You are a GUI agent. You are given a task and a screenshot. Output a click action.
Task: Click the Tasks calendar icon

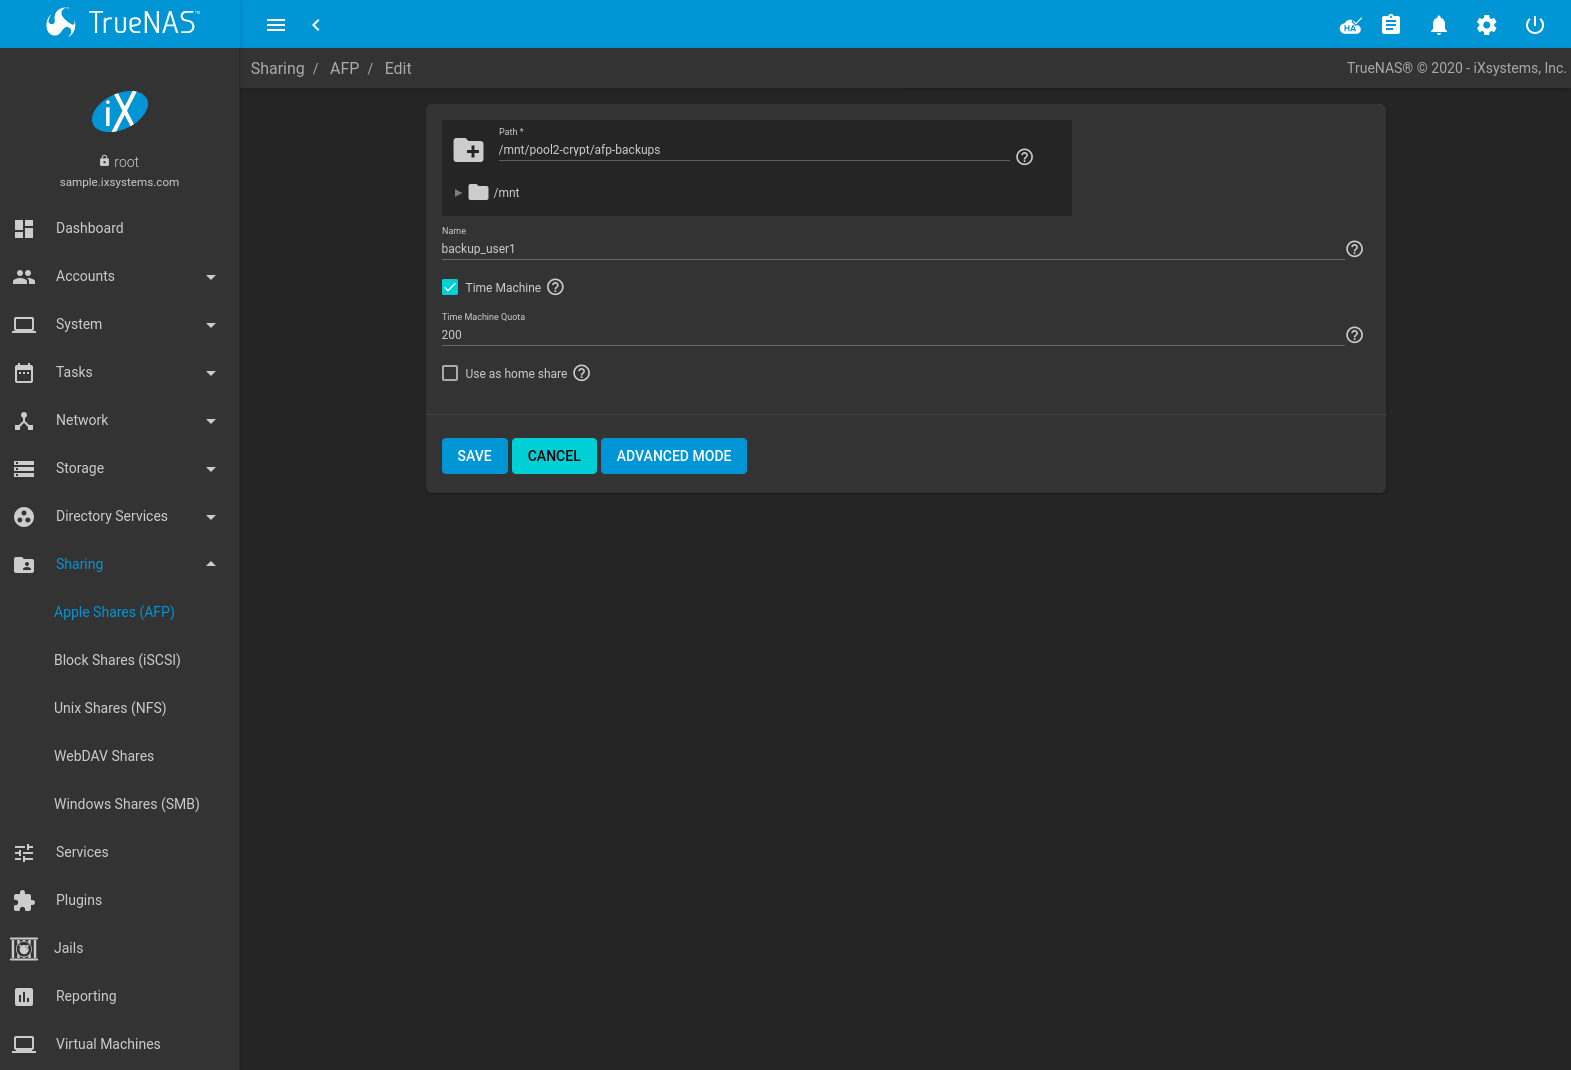[24, 372]
